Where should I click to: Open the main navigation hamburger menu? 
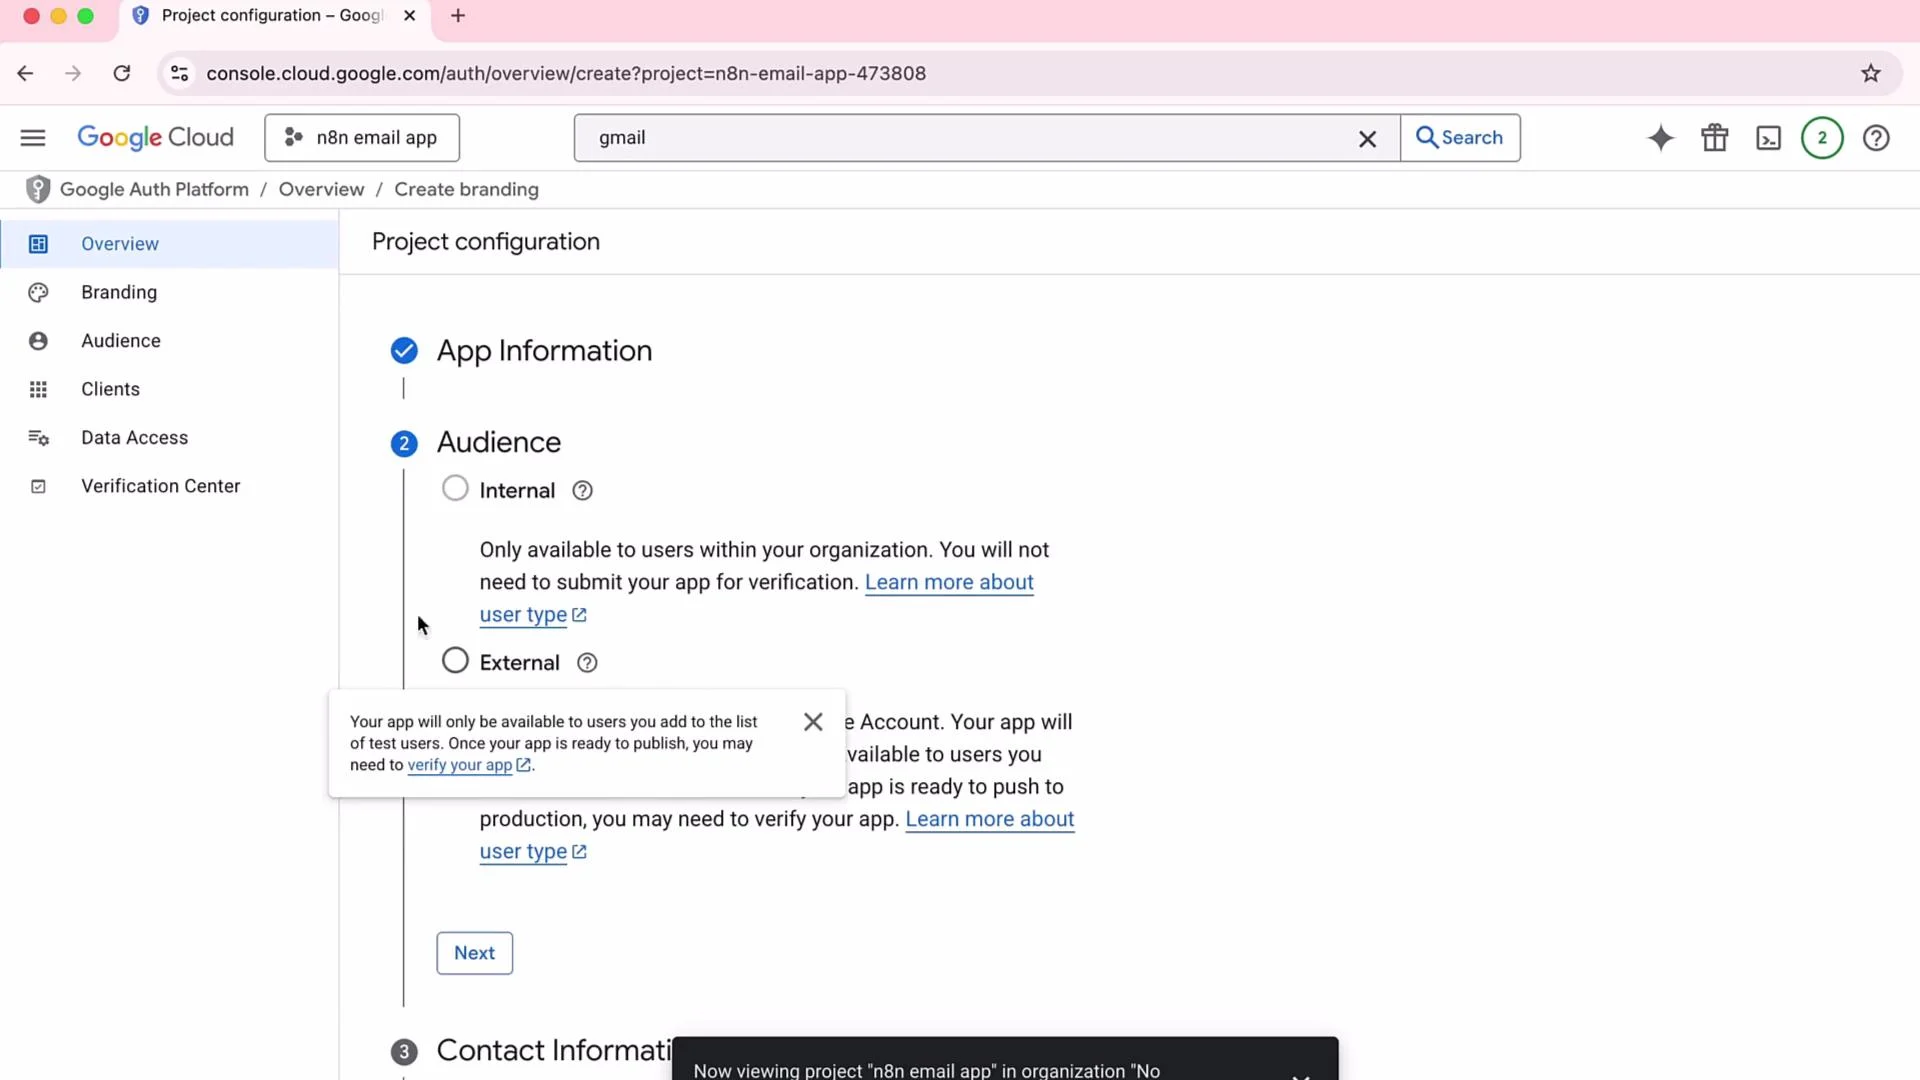coord(33,138)
